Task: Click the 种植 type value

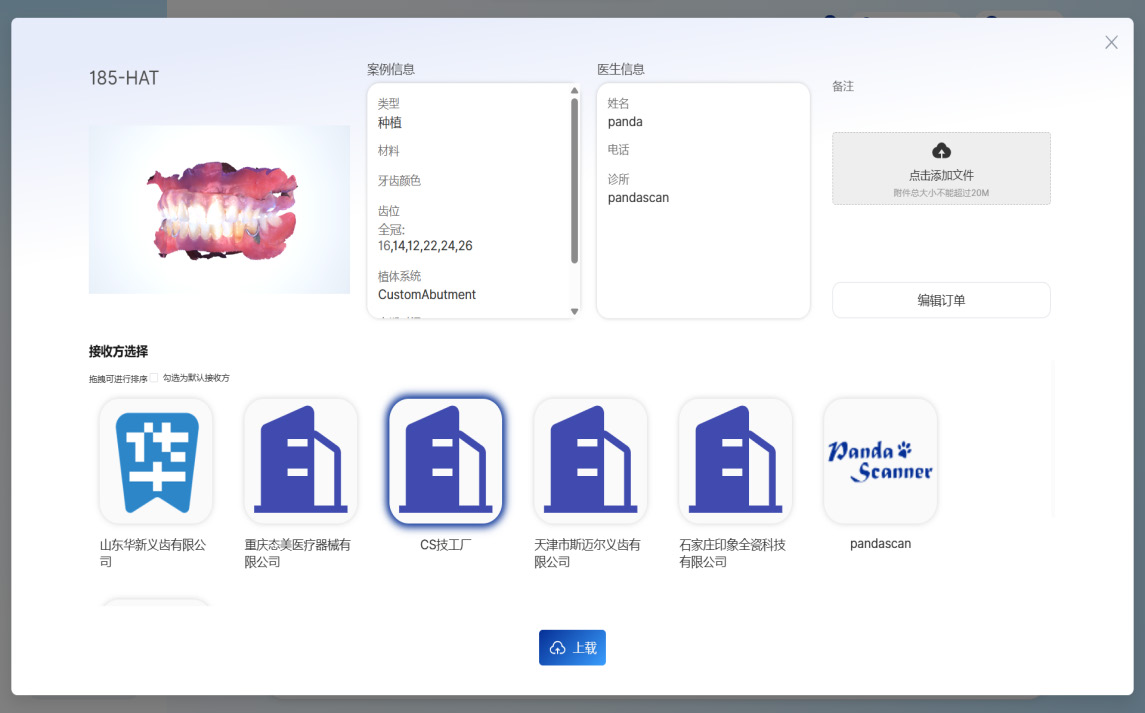Action: click(x=390, y=123)
